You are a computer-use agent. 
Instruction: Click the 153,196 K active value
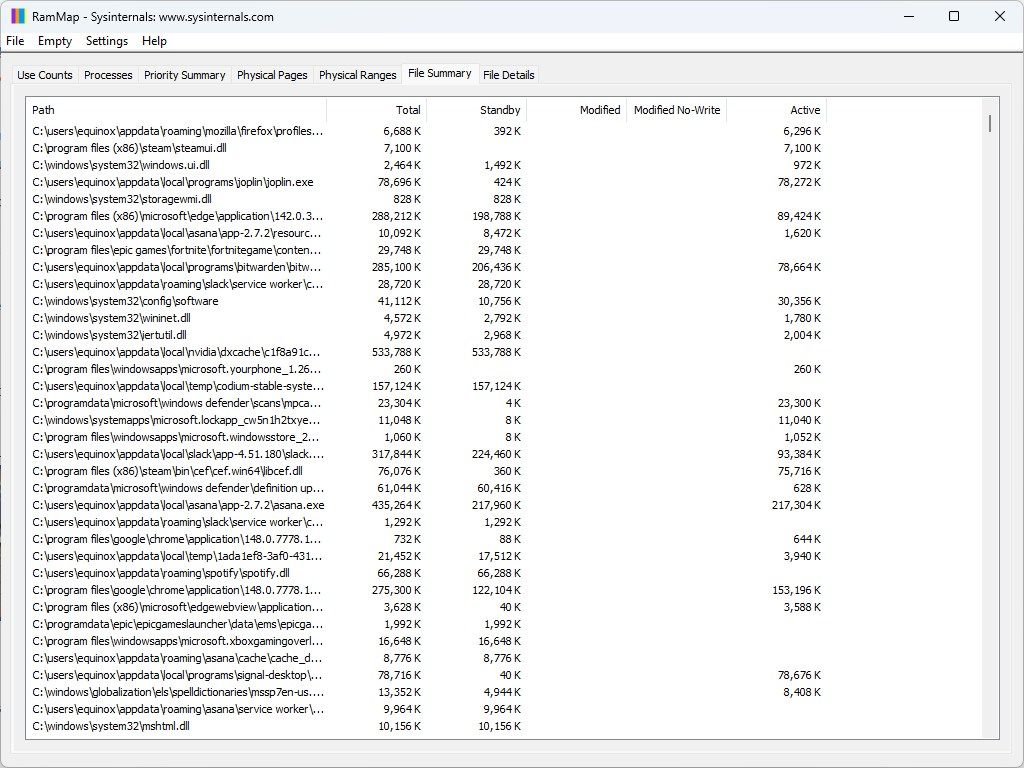coord(796,590)
